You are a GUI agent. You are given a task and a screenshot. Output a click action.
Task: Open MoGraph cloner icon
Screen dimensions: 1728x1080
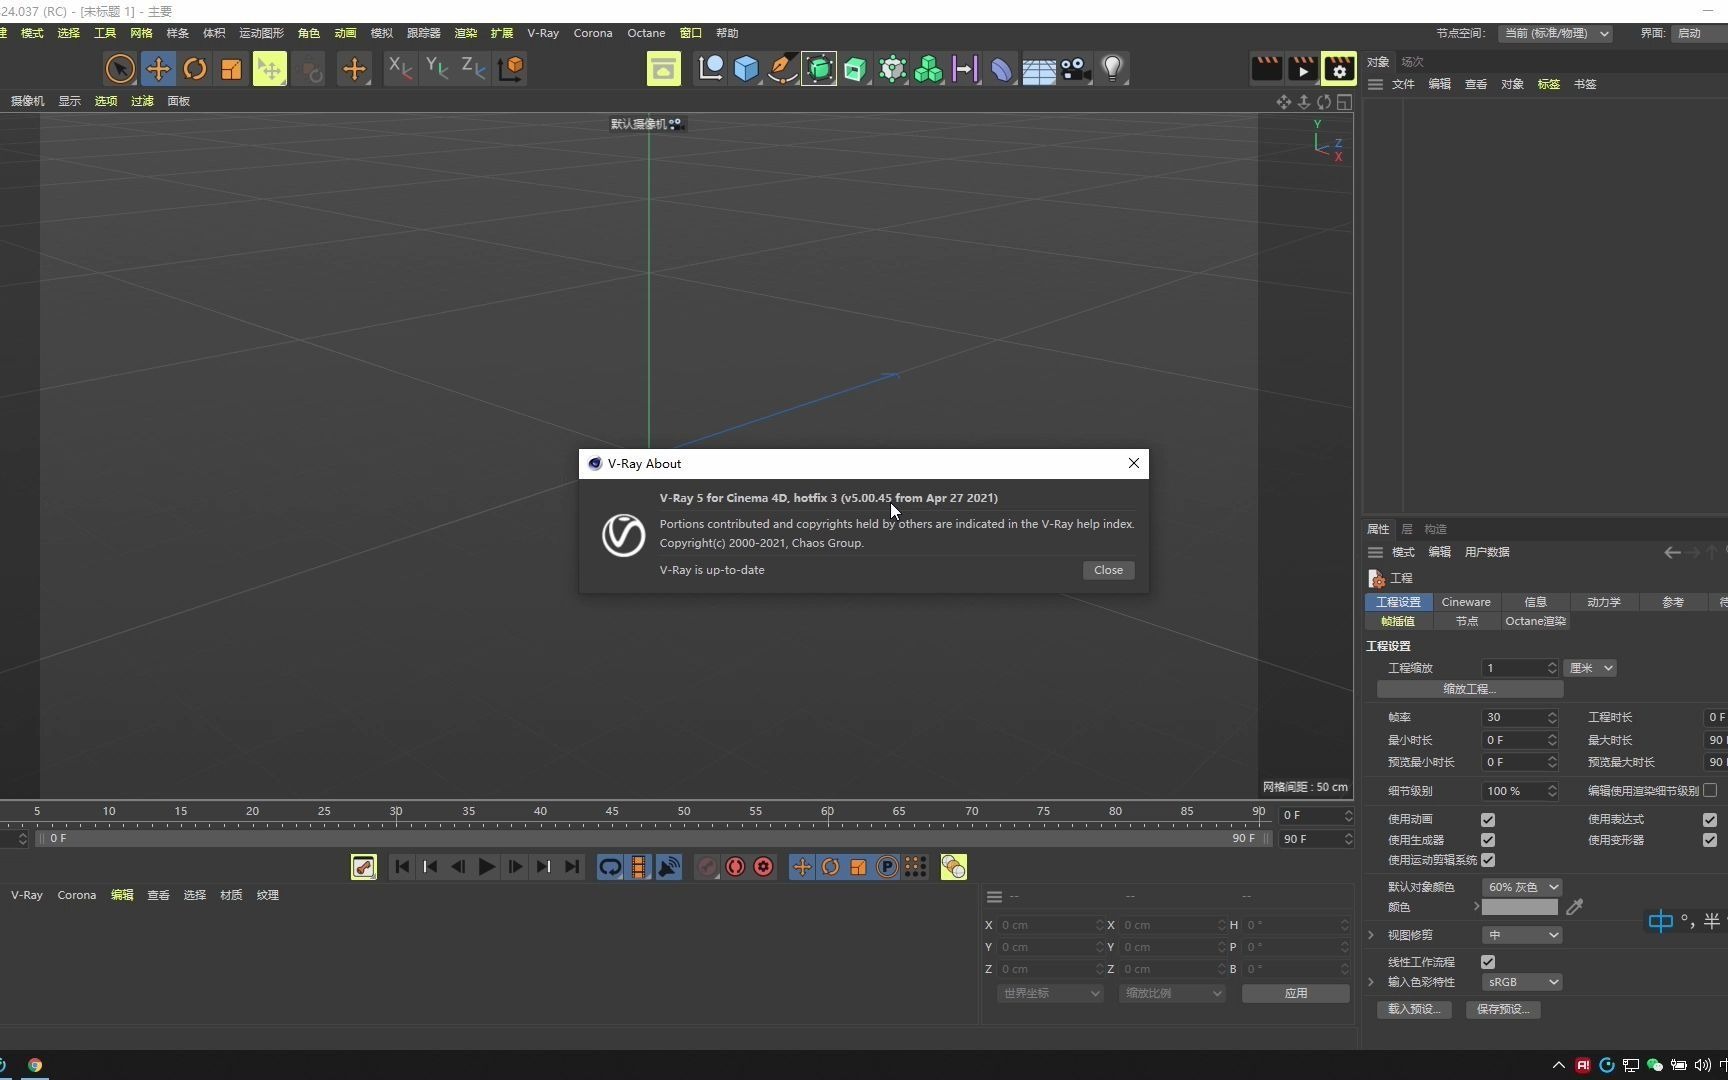click(928, 69)
